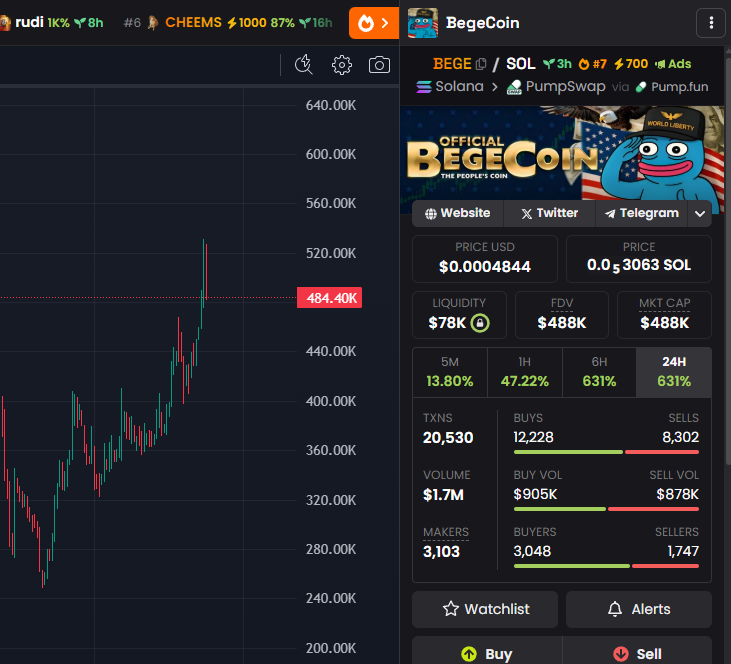
Task: Select the 5M timeframe tab
Action: click(x=450, y=373)
